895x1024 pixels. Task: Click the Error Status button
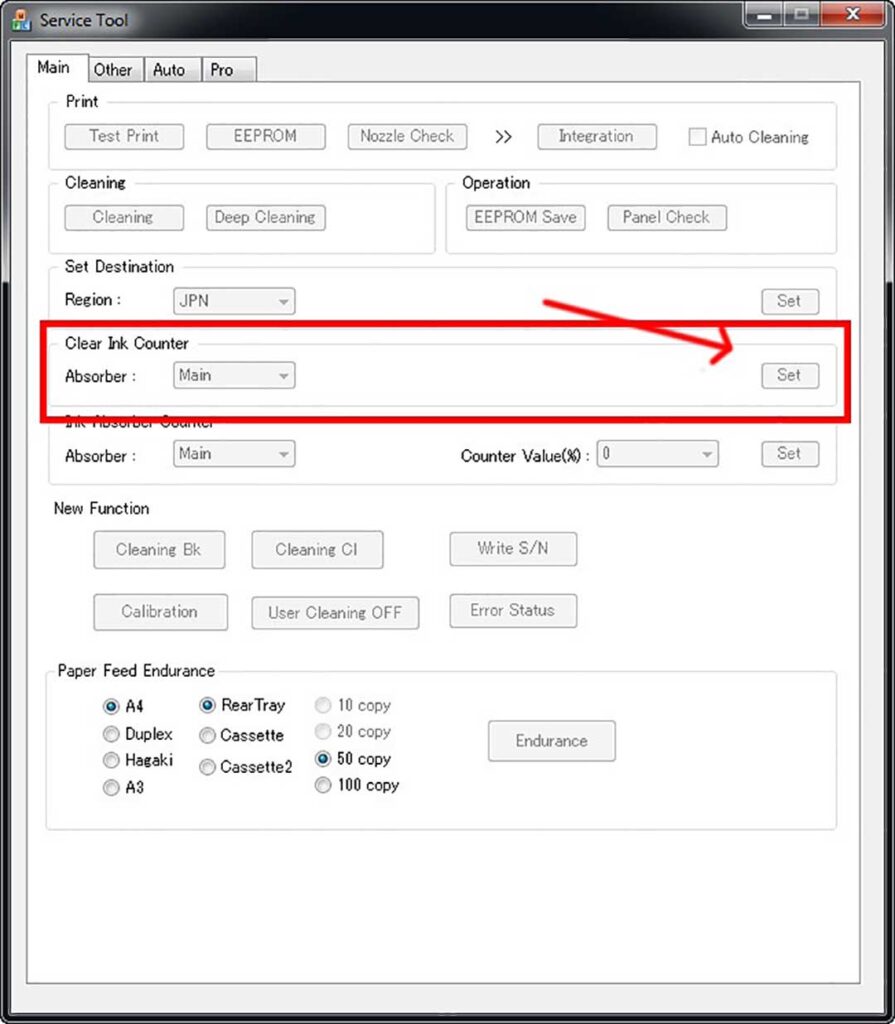tap(512, 610)
